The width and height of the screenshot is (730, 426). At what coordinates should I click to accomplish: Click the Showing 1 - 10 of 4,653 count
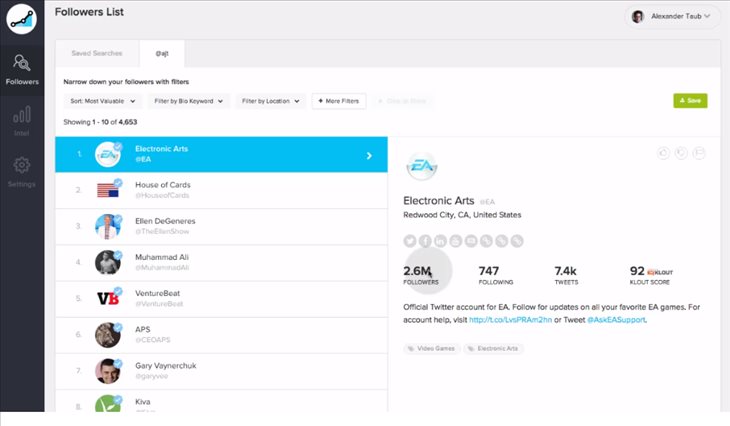100,122
